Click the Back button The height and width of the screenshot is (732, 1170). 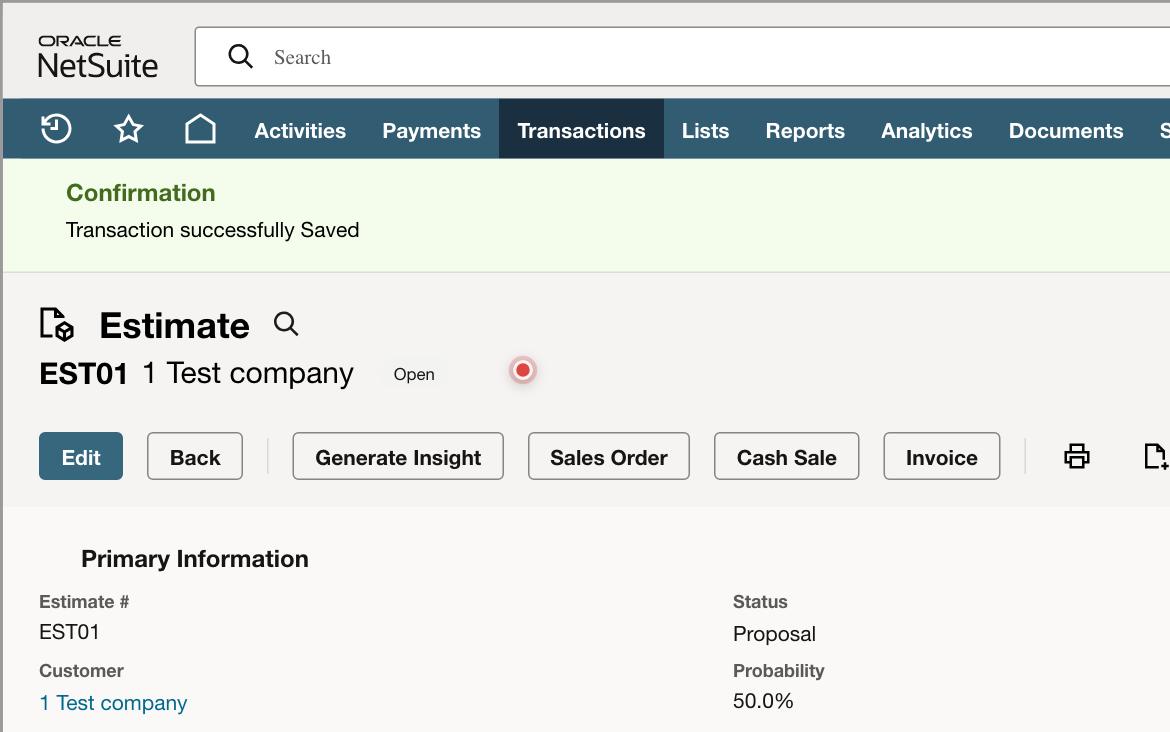tap(195, 456)
